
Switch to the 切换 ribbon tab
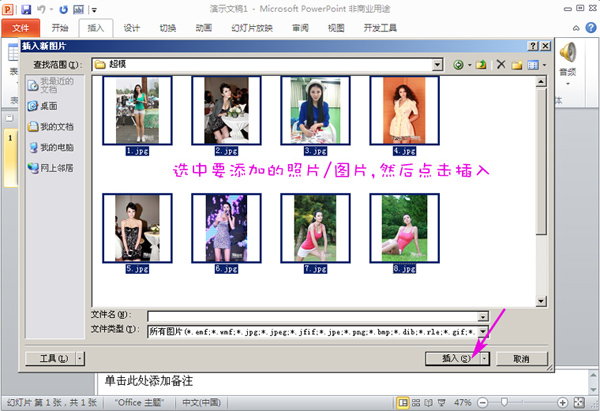(168, 28)
